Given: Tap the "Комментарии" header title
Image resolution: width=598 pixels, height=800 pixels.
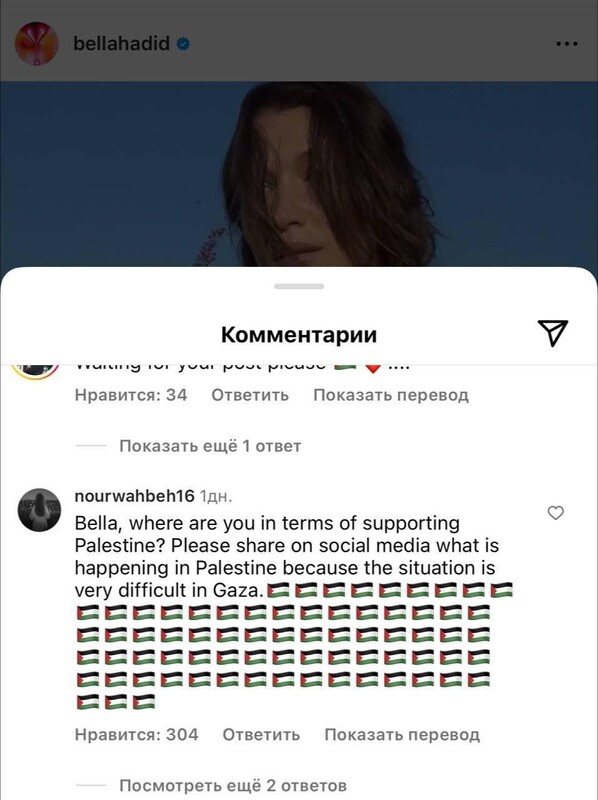Looking at the screenshot, I should pos(299,335).
